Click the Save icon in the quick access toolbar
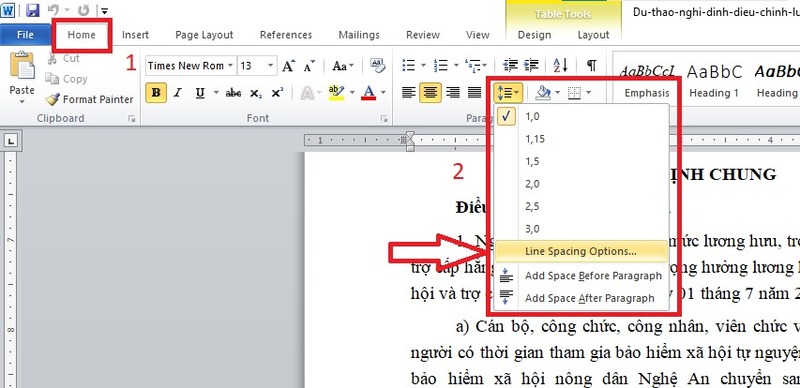 [33, 10]
